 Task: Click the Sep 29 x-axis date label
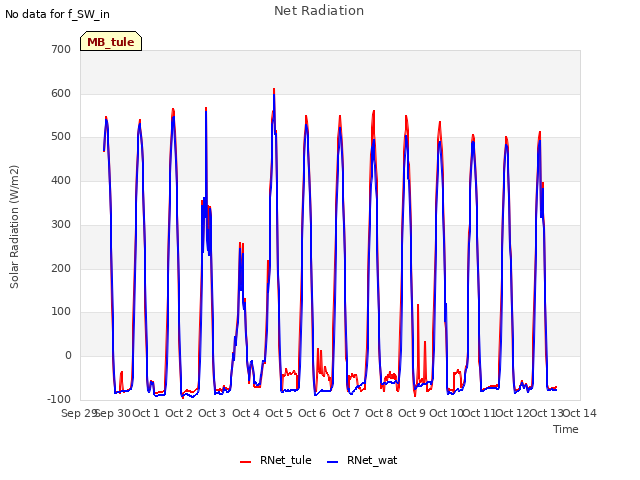(x=78, y=413)
